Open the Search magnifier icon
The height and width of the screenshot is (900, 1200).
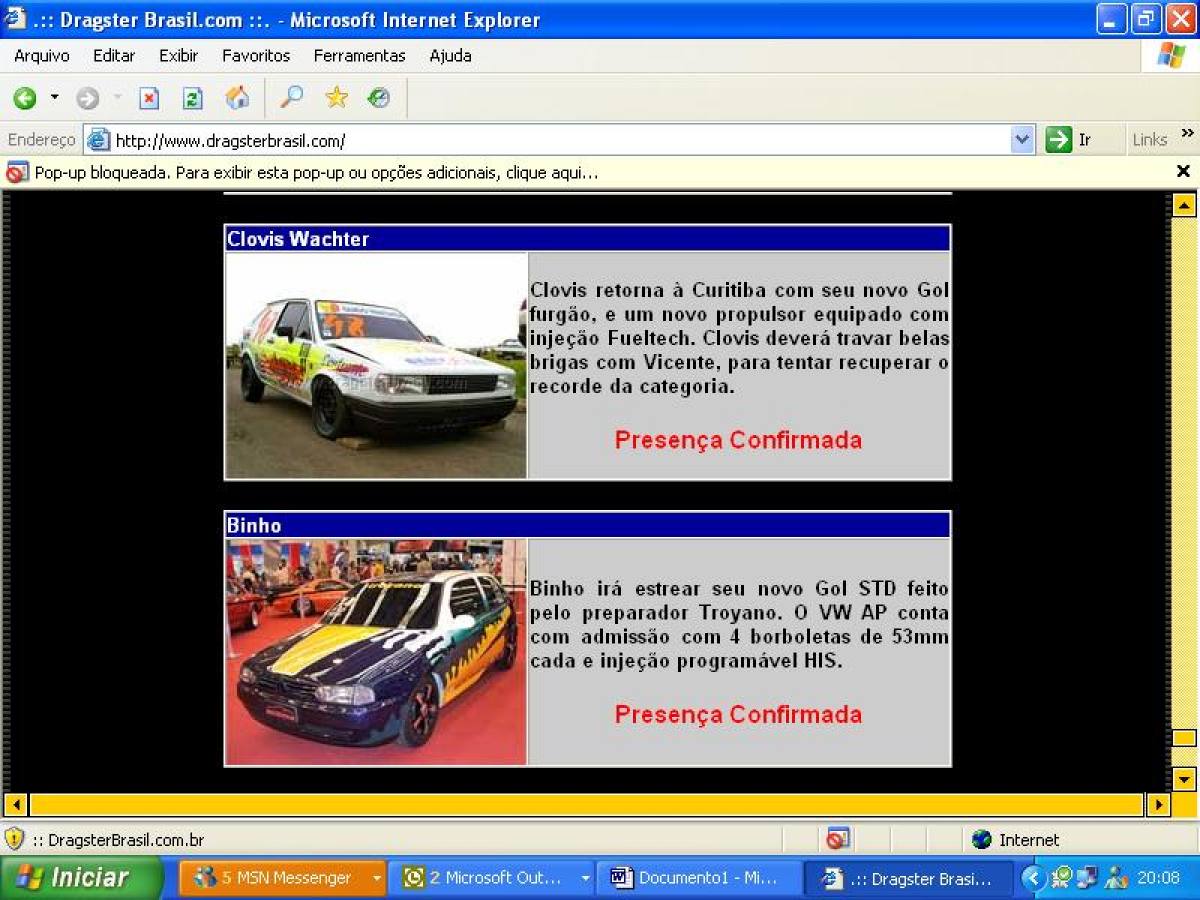tap(291, 98)
